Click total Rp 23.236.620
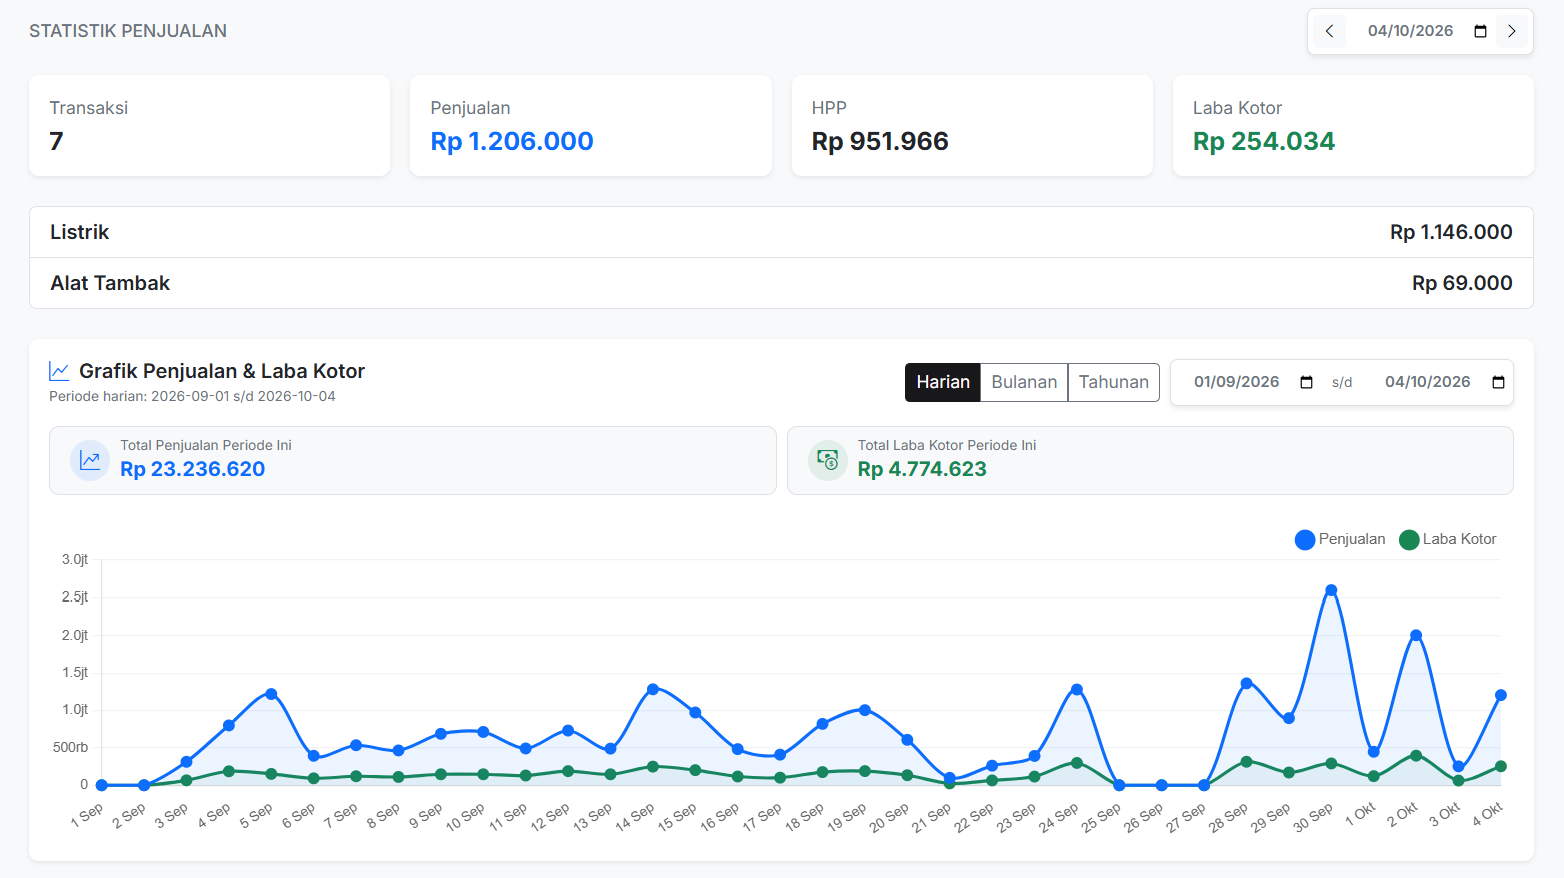This screenshot has height=878, width=1564. click(x=193, y=469)
